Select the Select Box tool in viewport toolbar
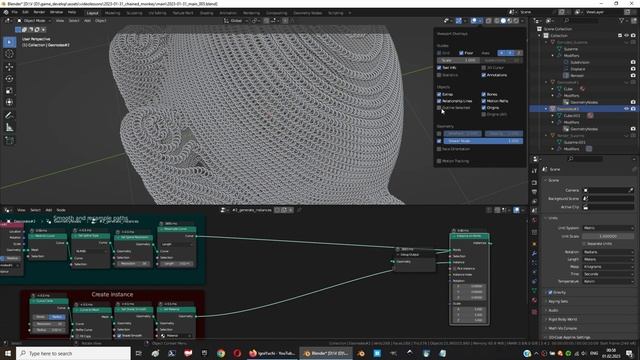 [9, 42]
